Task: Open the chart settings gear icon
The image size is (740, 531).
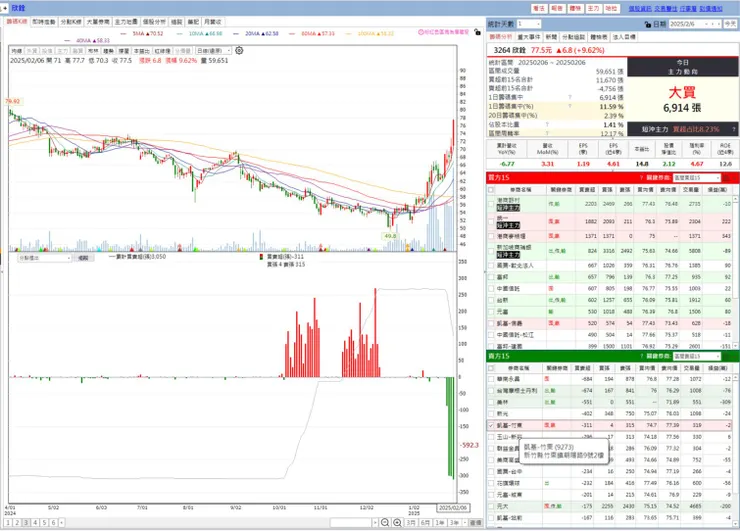Action: [239, 50]
